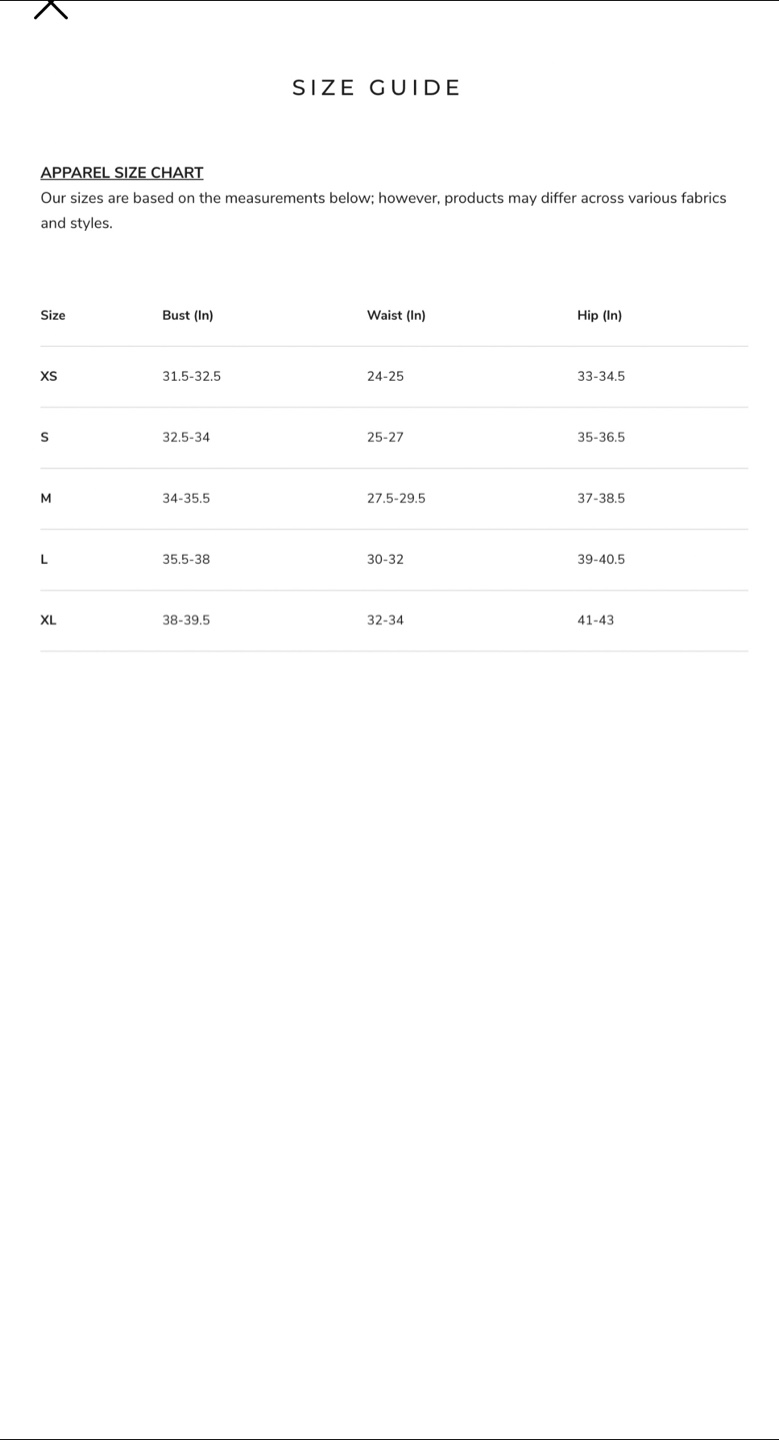Select the APPAREL SIZE CHART underlined heading

(122, 173)
